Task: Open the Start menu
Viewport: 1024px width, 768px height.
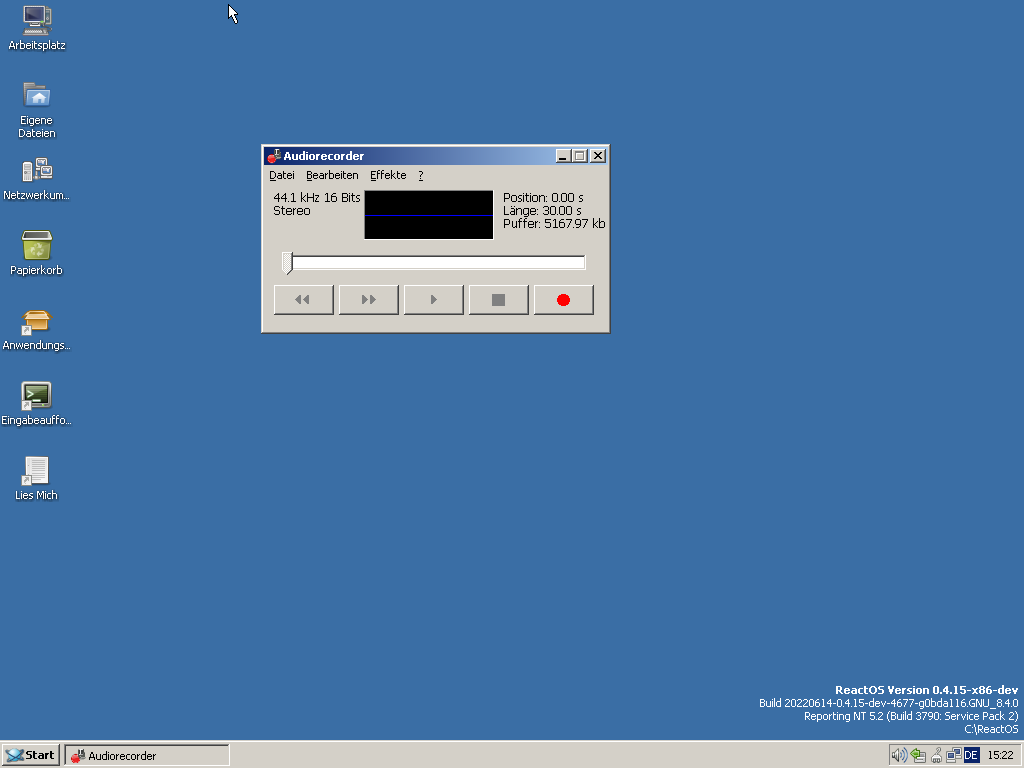Action: tap(31, 755)
